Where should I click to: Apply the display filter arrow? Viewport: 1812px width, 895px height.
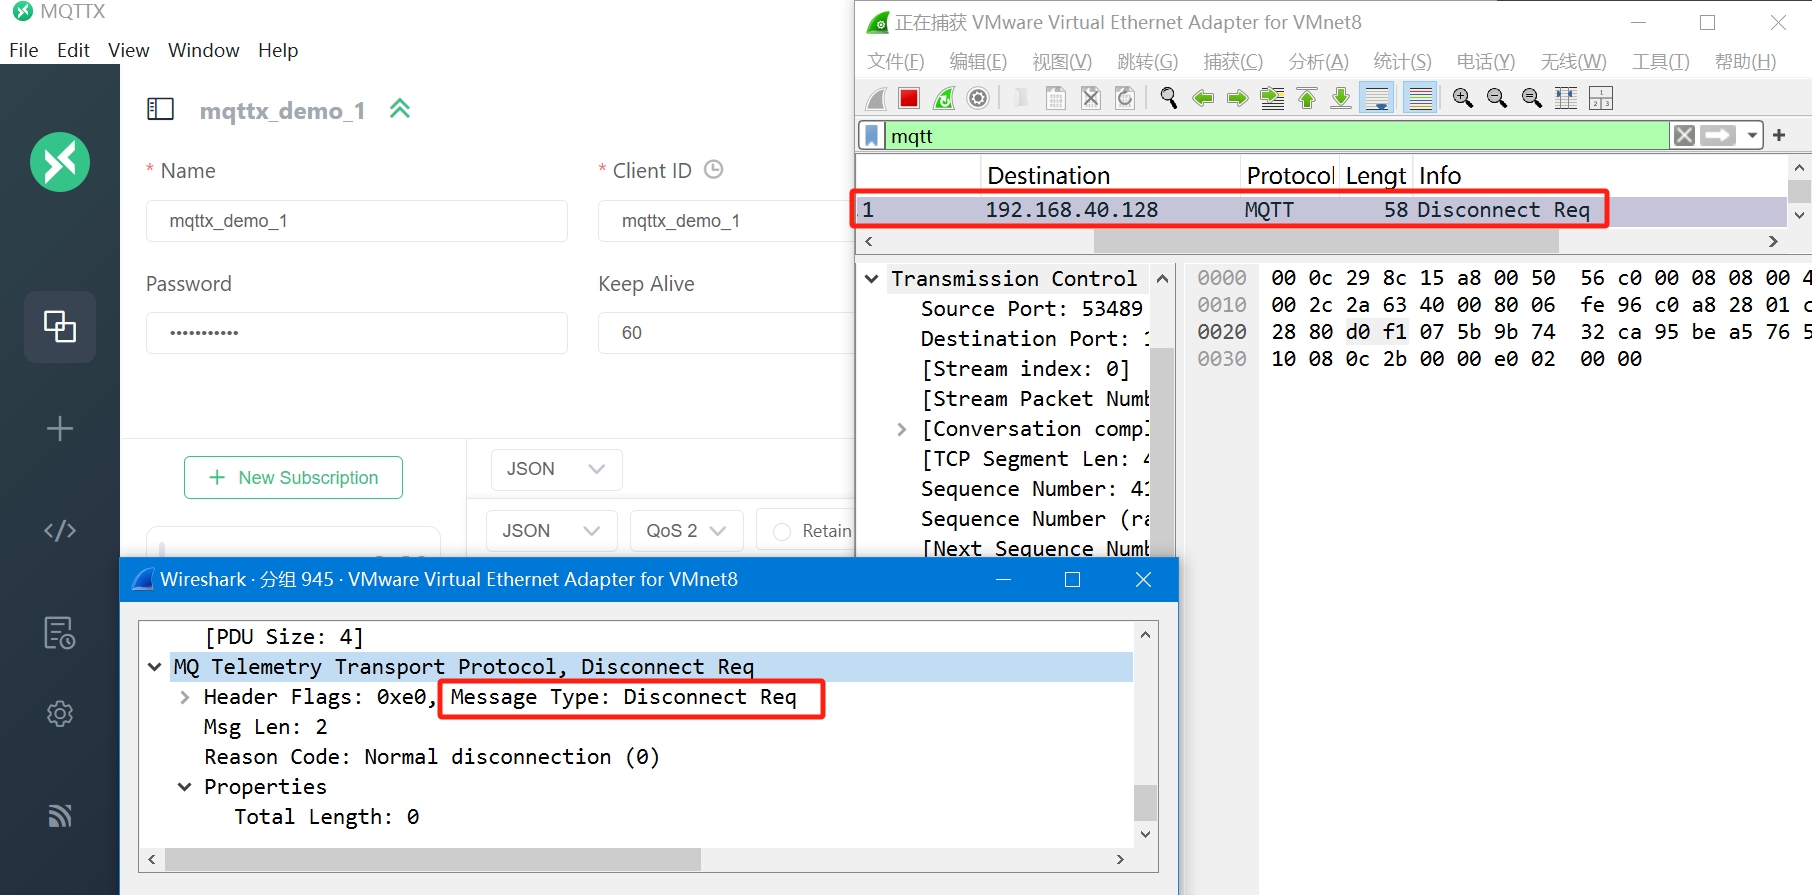tap(1718, 135)
